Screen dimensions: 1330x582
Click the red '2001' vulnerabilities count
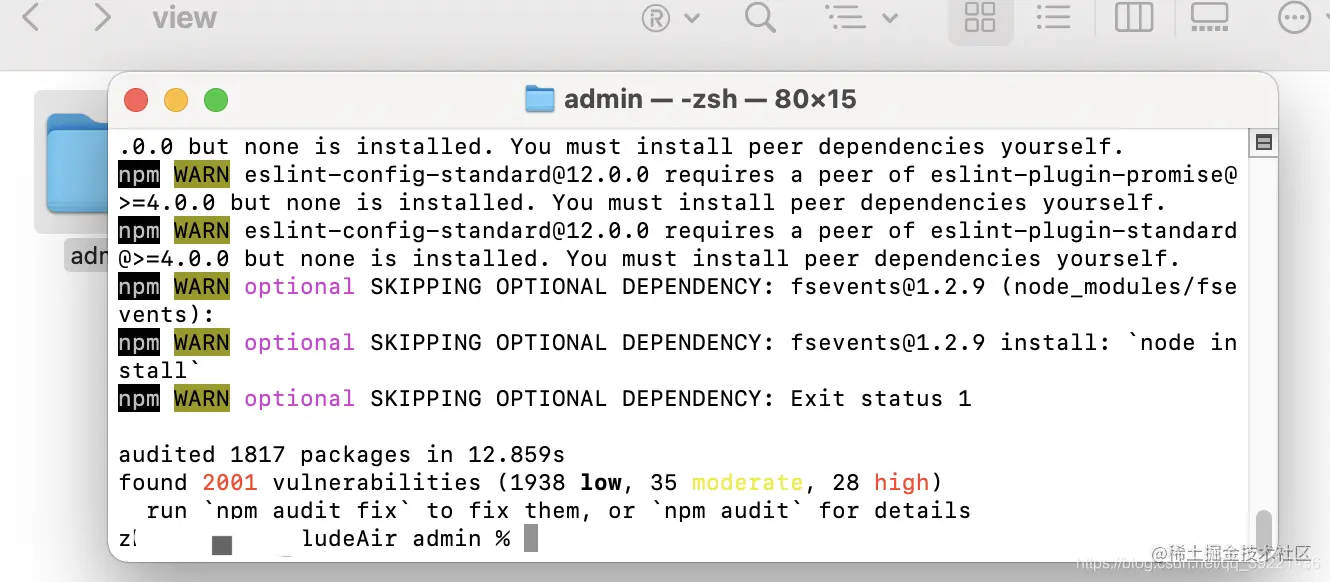tap(230, 483)
